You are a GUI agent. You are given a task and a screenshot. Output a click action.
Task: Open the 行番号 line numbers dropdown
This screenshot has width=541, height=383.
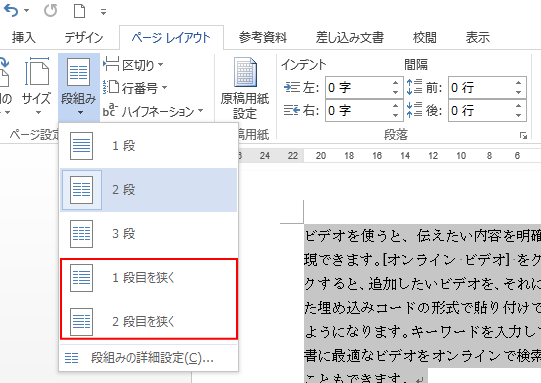coord(135,88)
